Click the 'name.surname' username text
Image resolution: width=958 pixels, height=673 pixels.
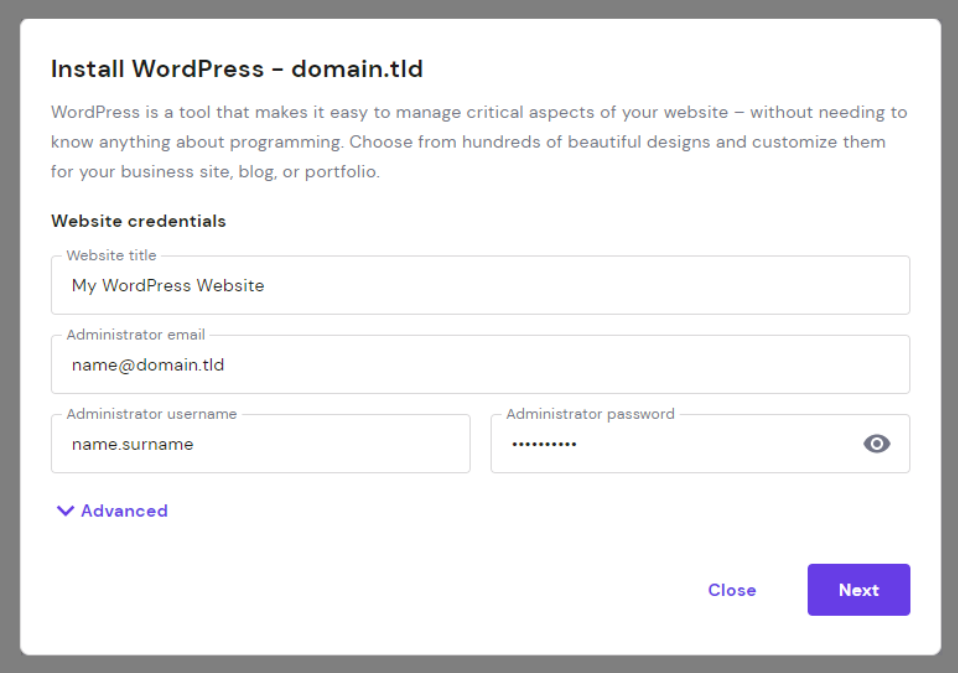coord(133,444)
